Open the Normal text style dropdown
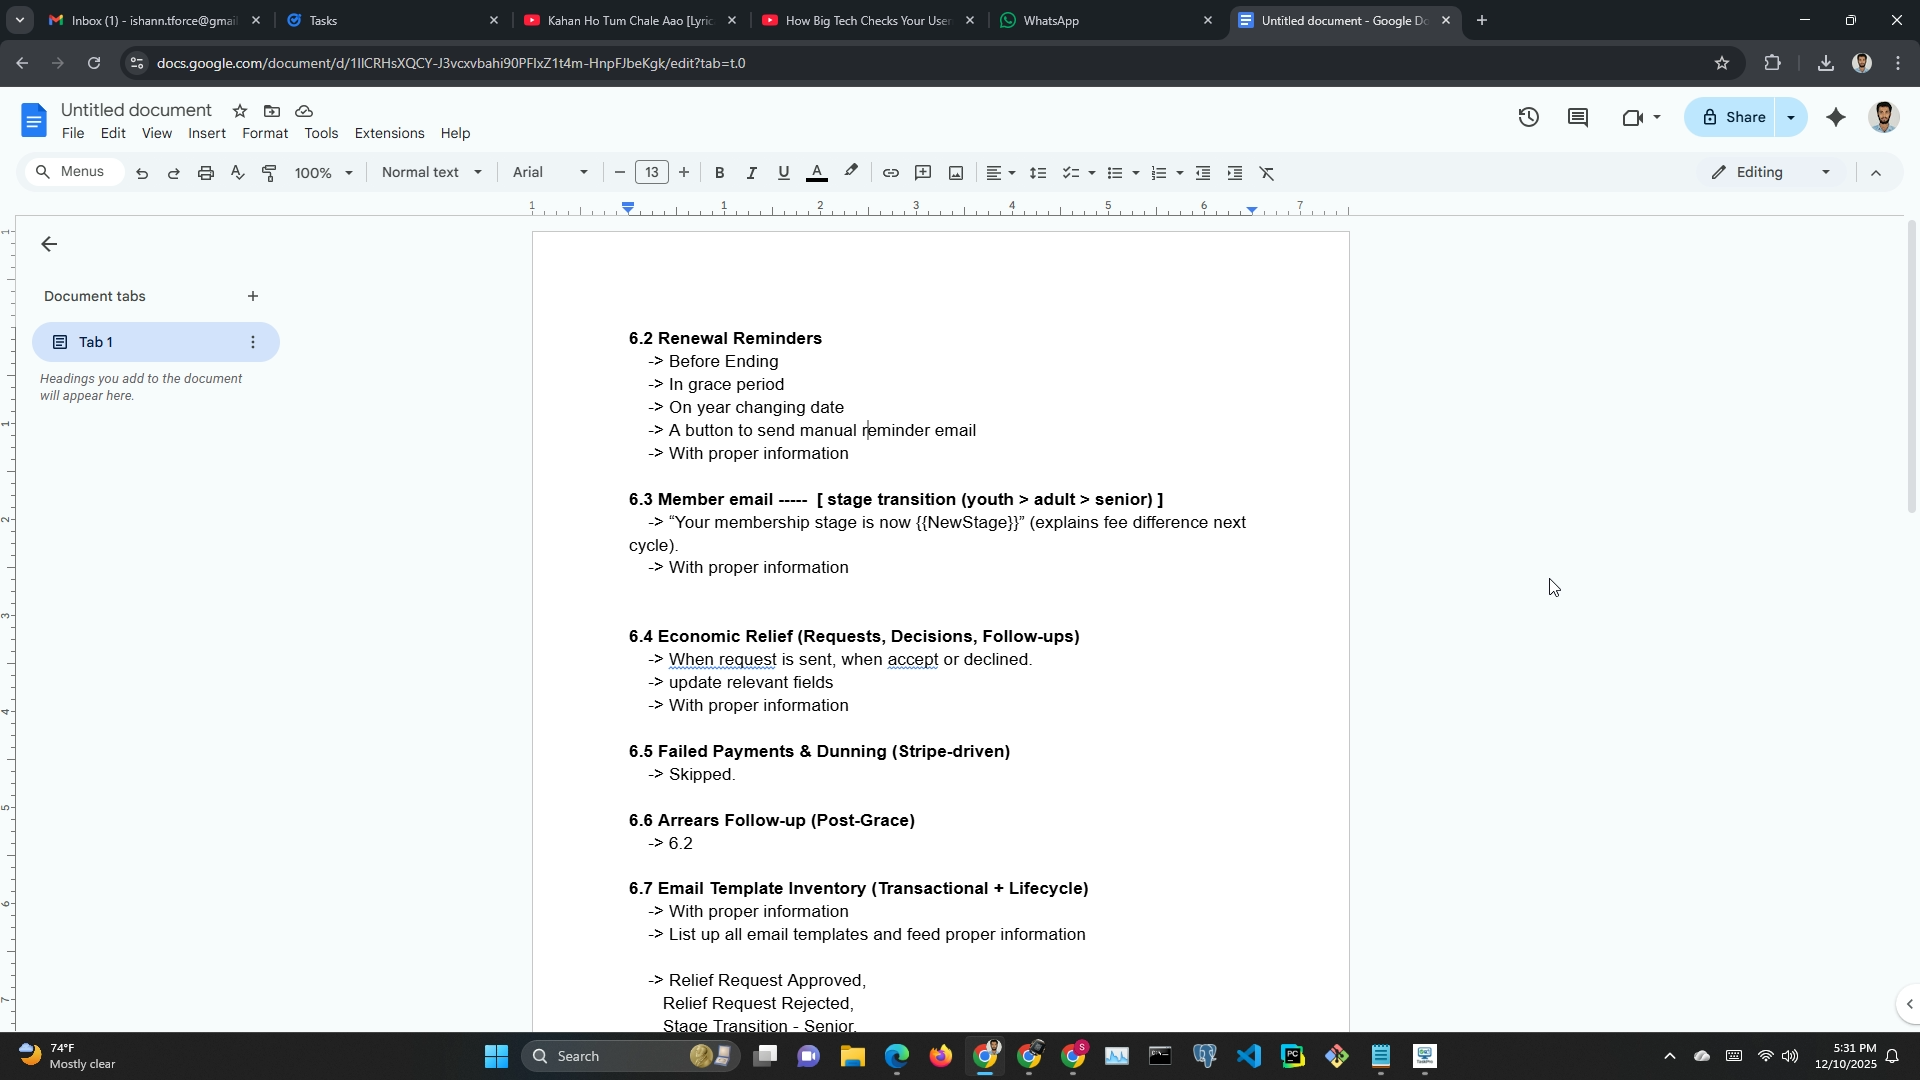The image size is (1920, 1080). click(x=432, y=172)
